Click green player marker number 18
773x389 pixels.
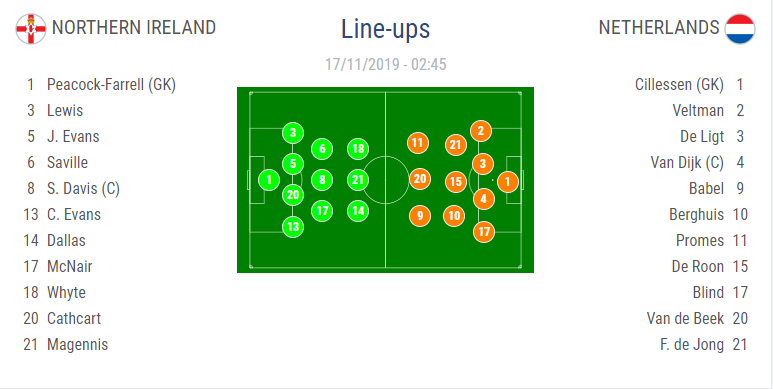tap(358, 149)
